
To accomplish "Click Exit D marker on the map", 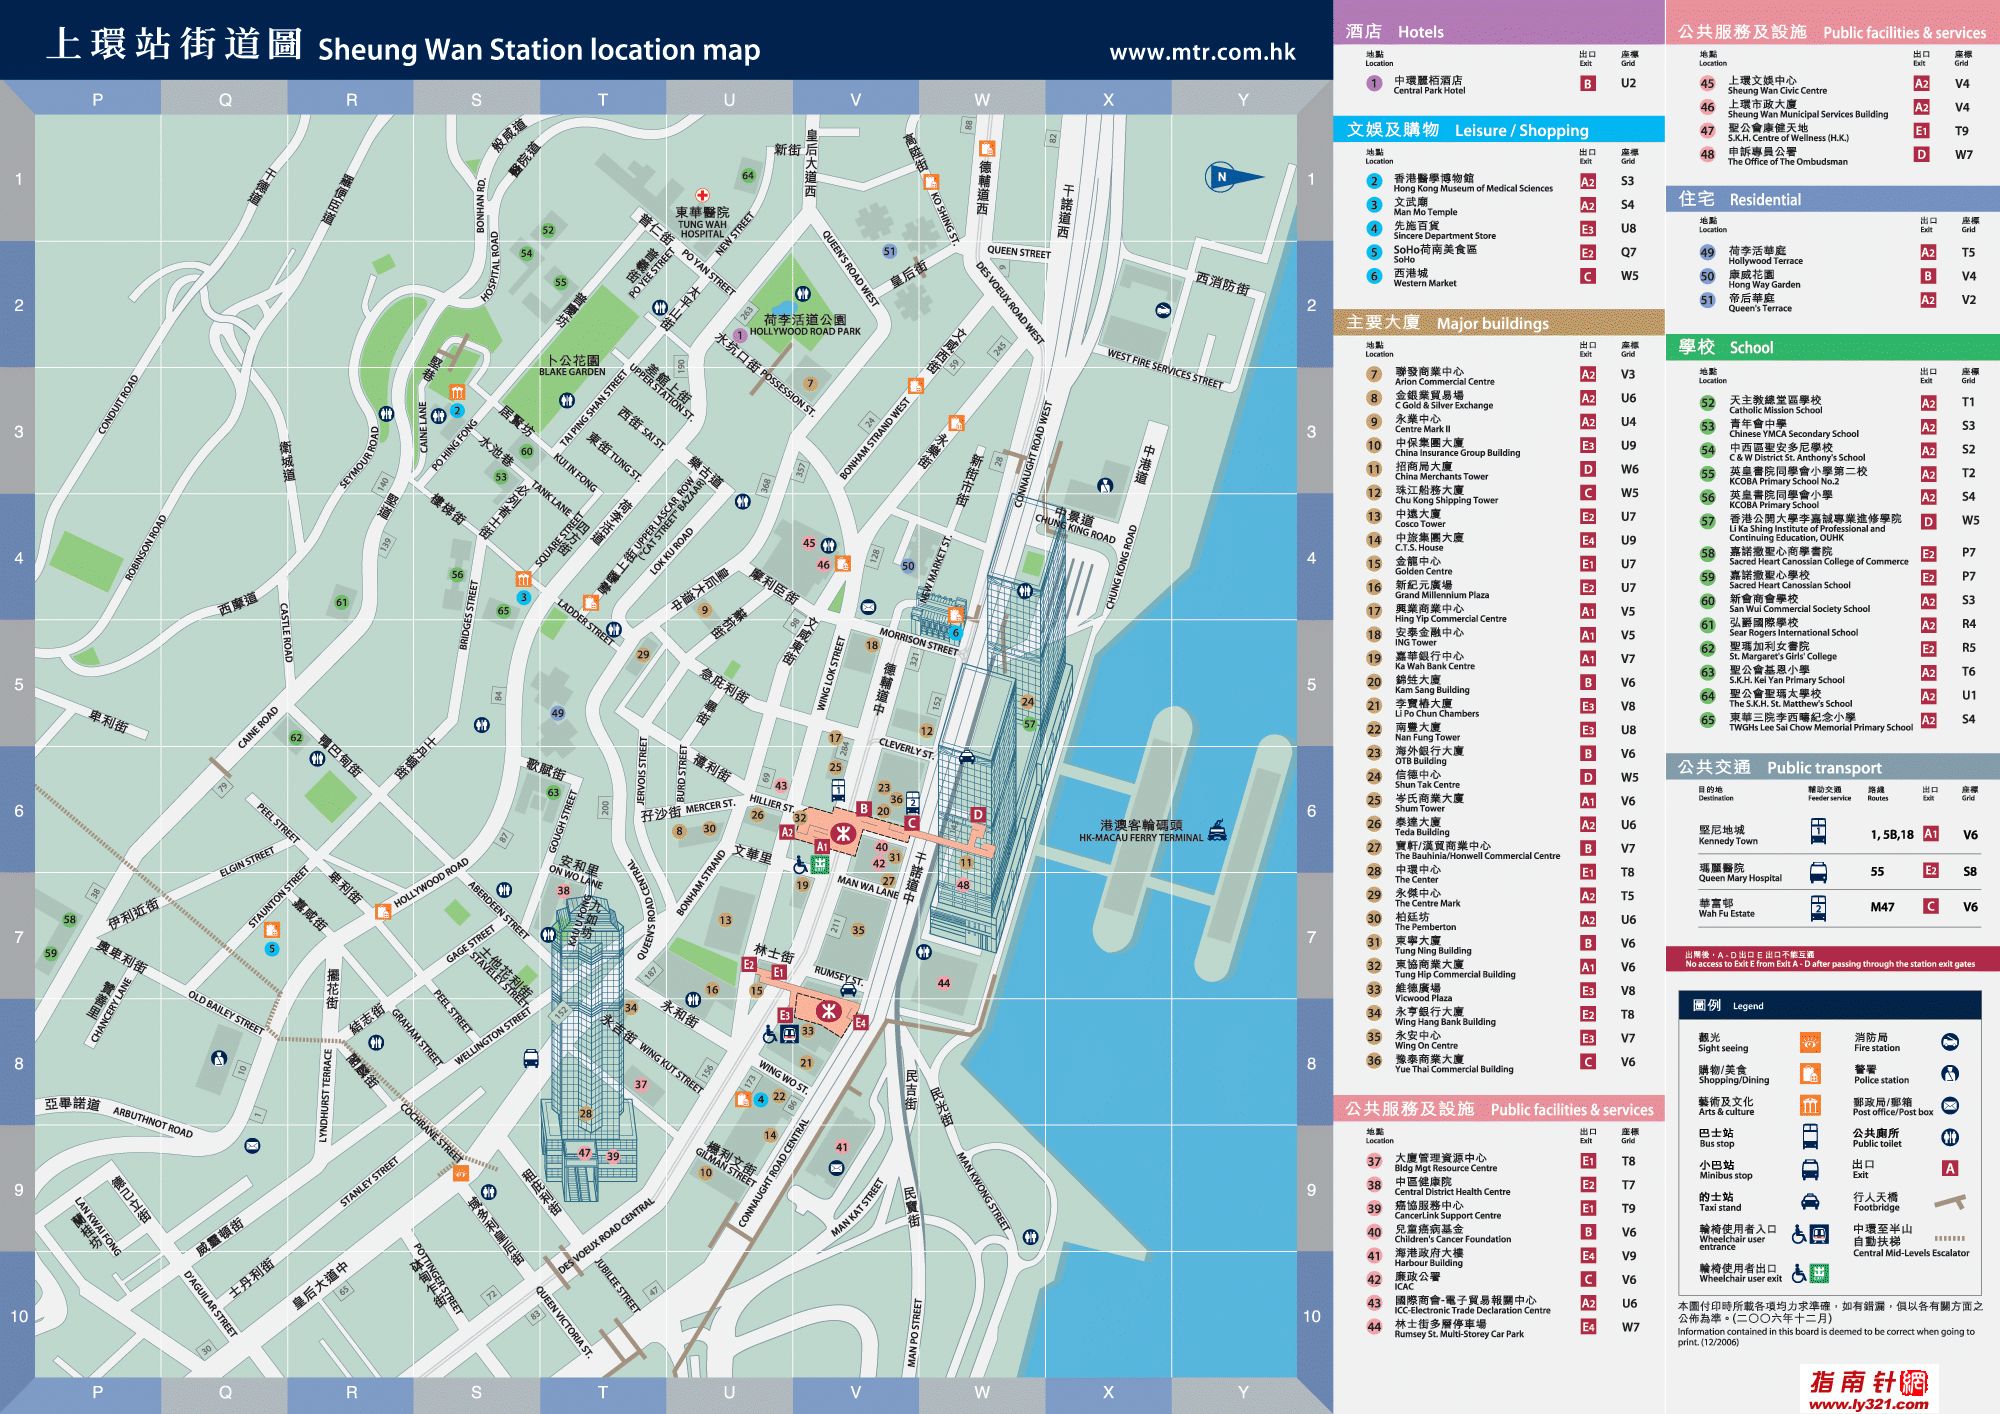I will (977, 814).
